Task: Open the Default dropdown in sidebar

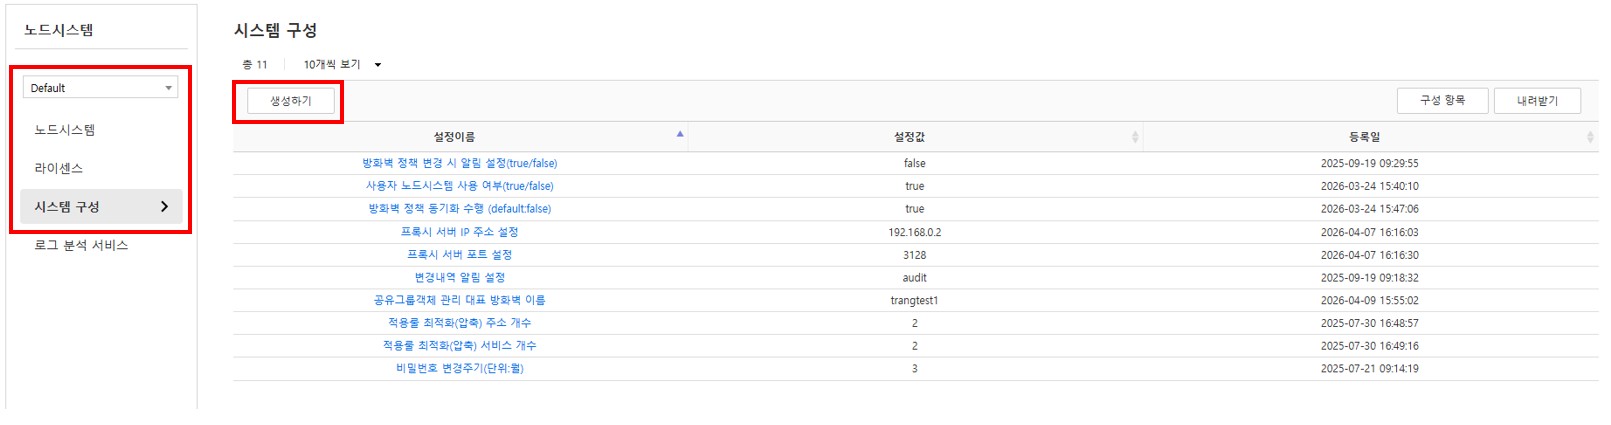Action: 100,88
